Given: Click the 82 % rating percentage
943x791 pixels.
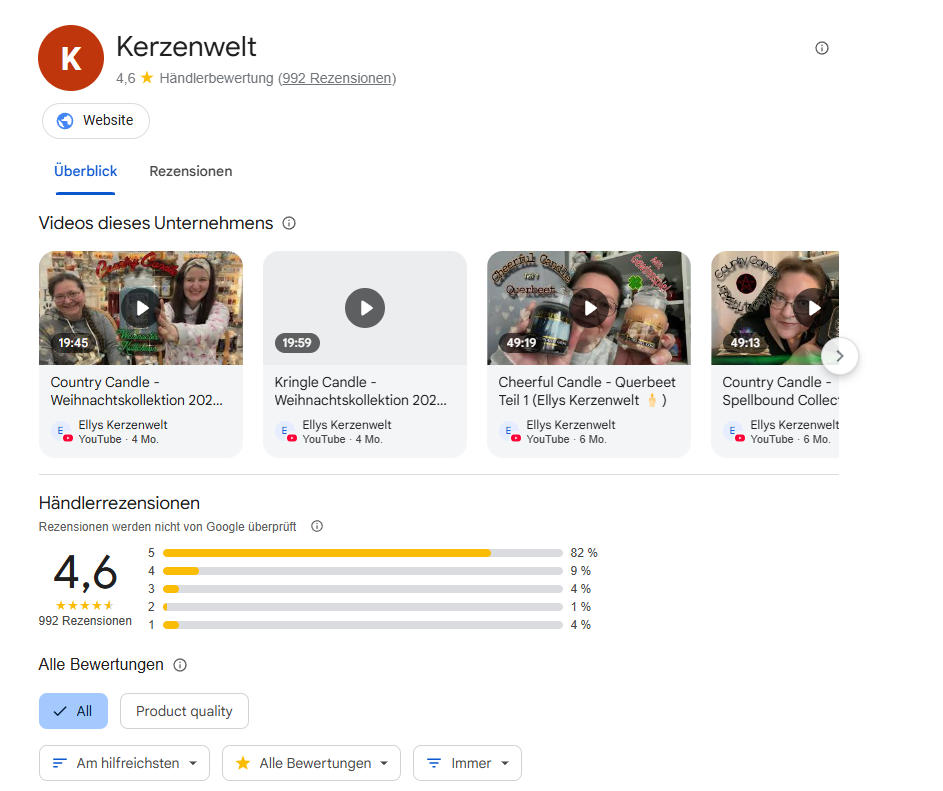Looking at the screenshot, I should 584,553.
